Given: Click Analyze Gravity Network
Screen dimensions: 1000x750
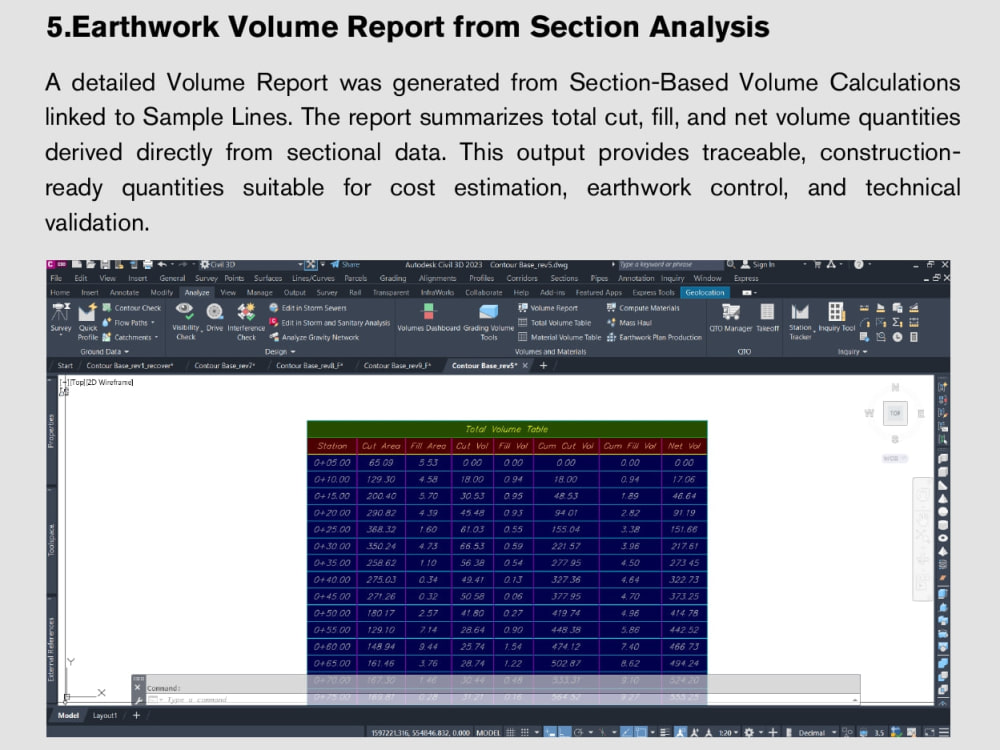Looking at the screenshot, I should (x=314, y=337).
